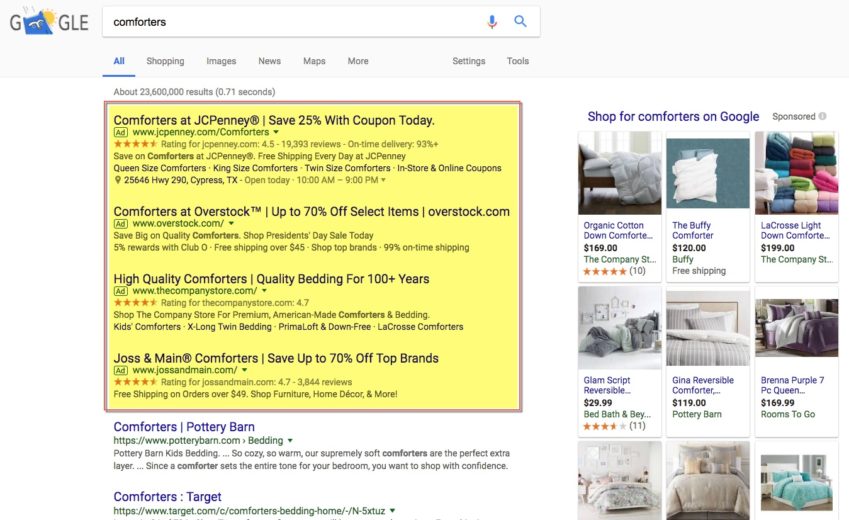Click the location pin by 25646 Hwy 290
Viewport: 849px width, 520px height.
pyautogui.click(x=117, y=180)
